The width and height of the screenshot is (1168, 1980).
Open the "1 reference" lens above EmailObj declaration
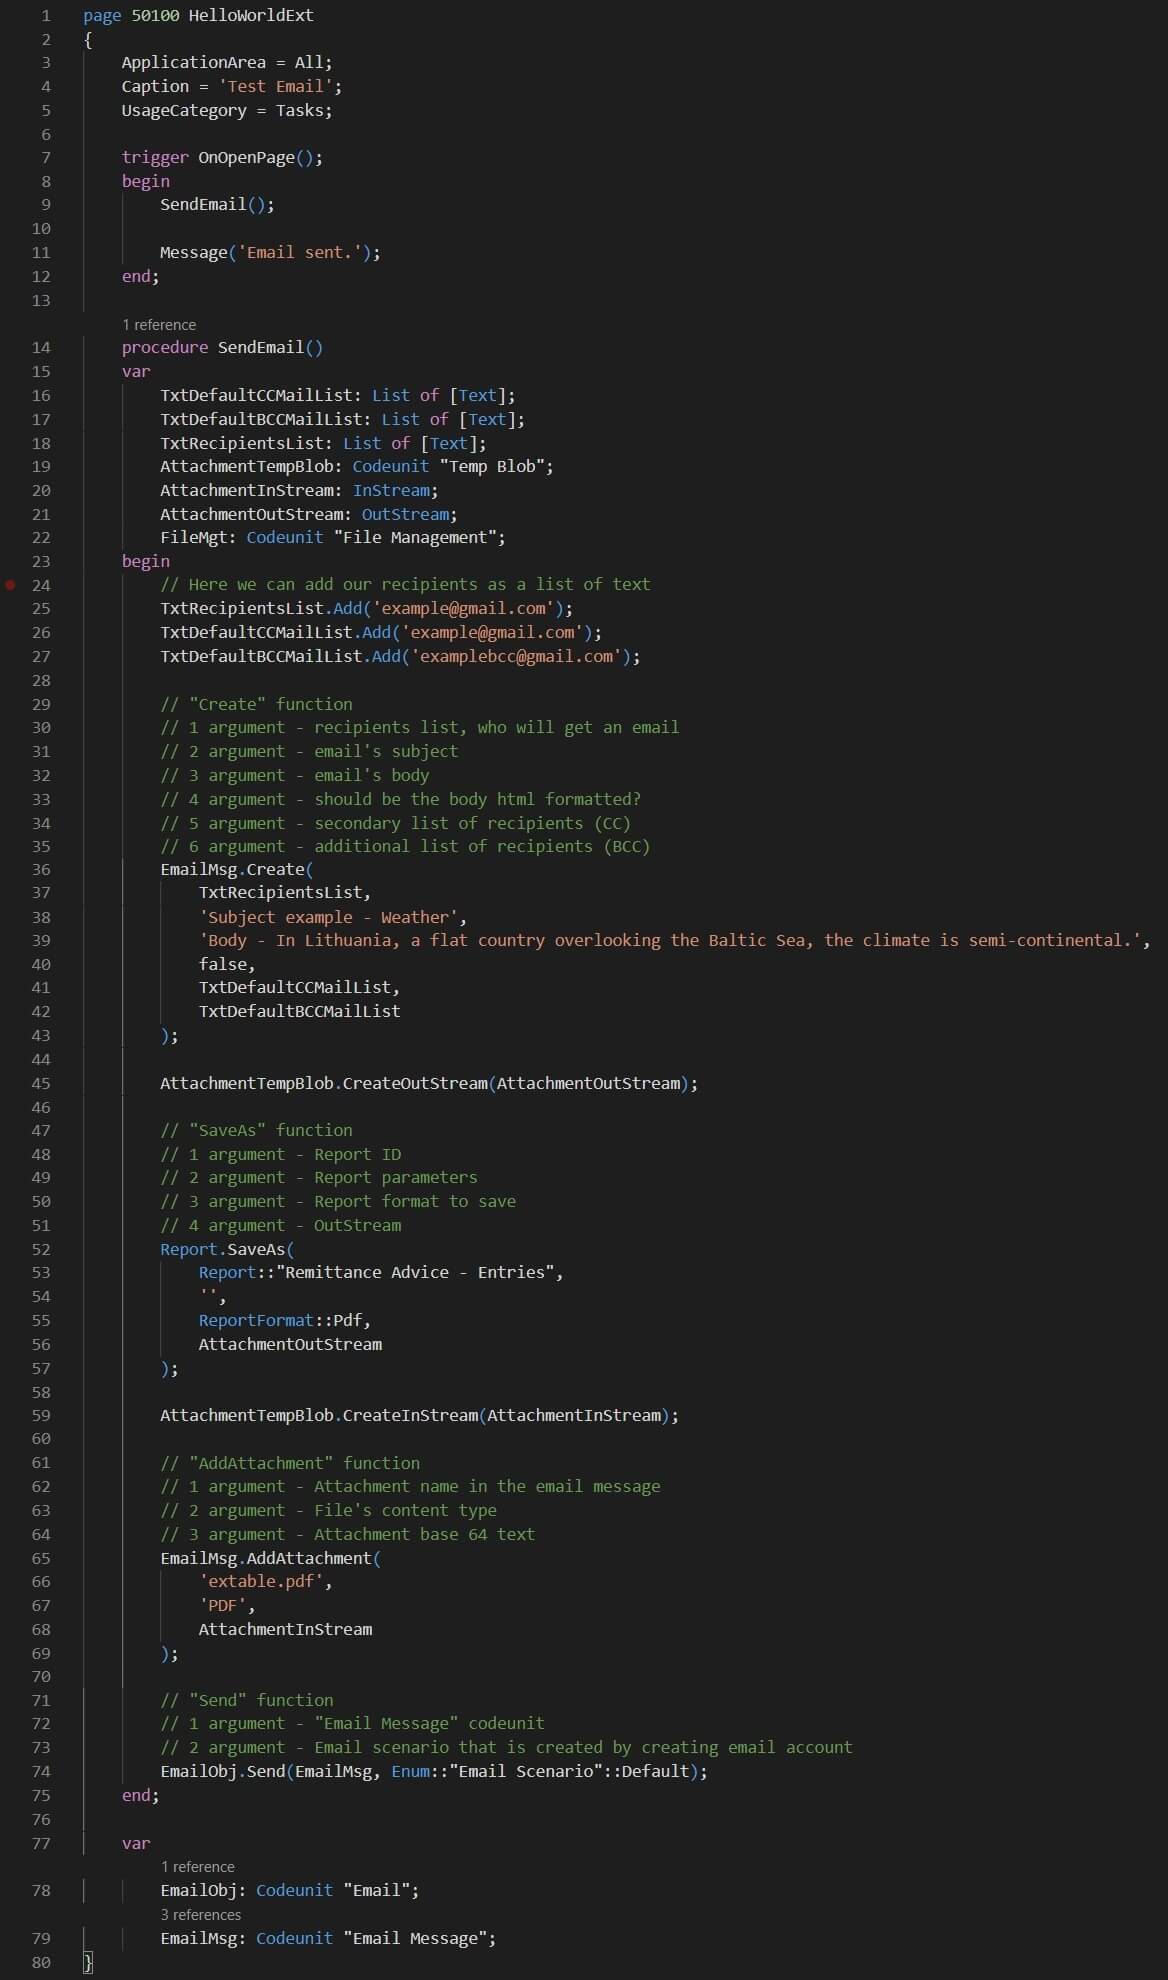pos(198,1866)
